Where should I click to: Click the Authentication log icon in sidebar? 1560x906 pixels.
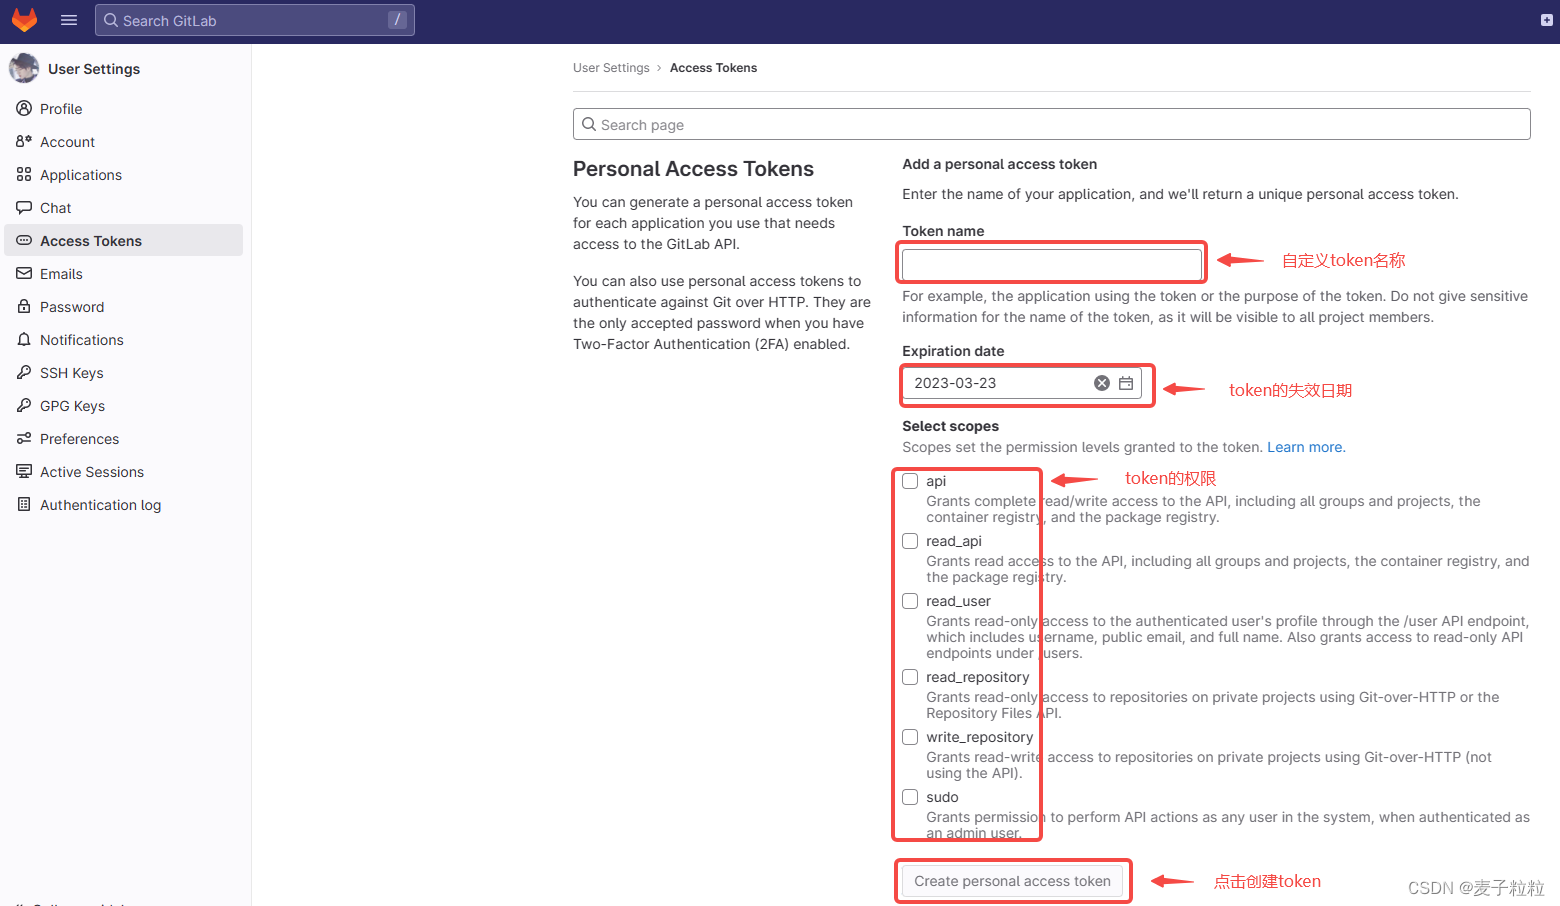(x=24, y=504)
